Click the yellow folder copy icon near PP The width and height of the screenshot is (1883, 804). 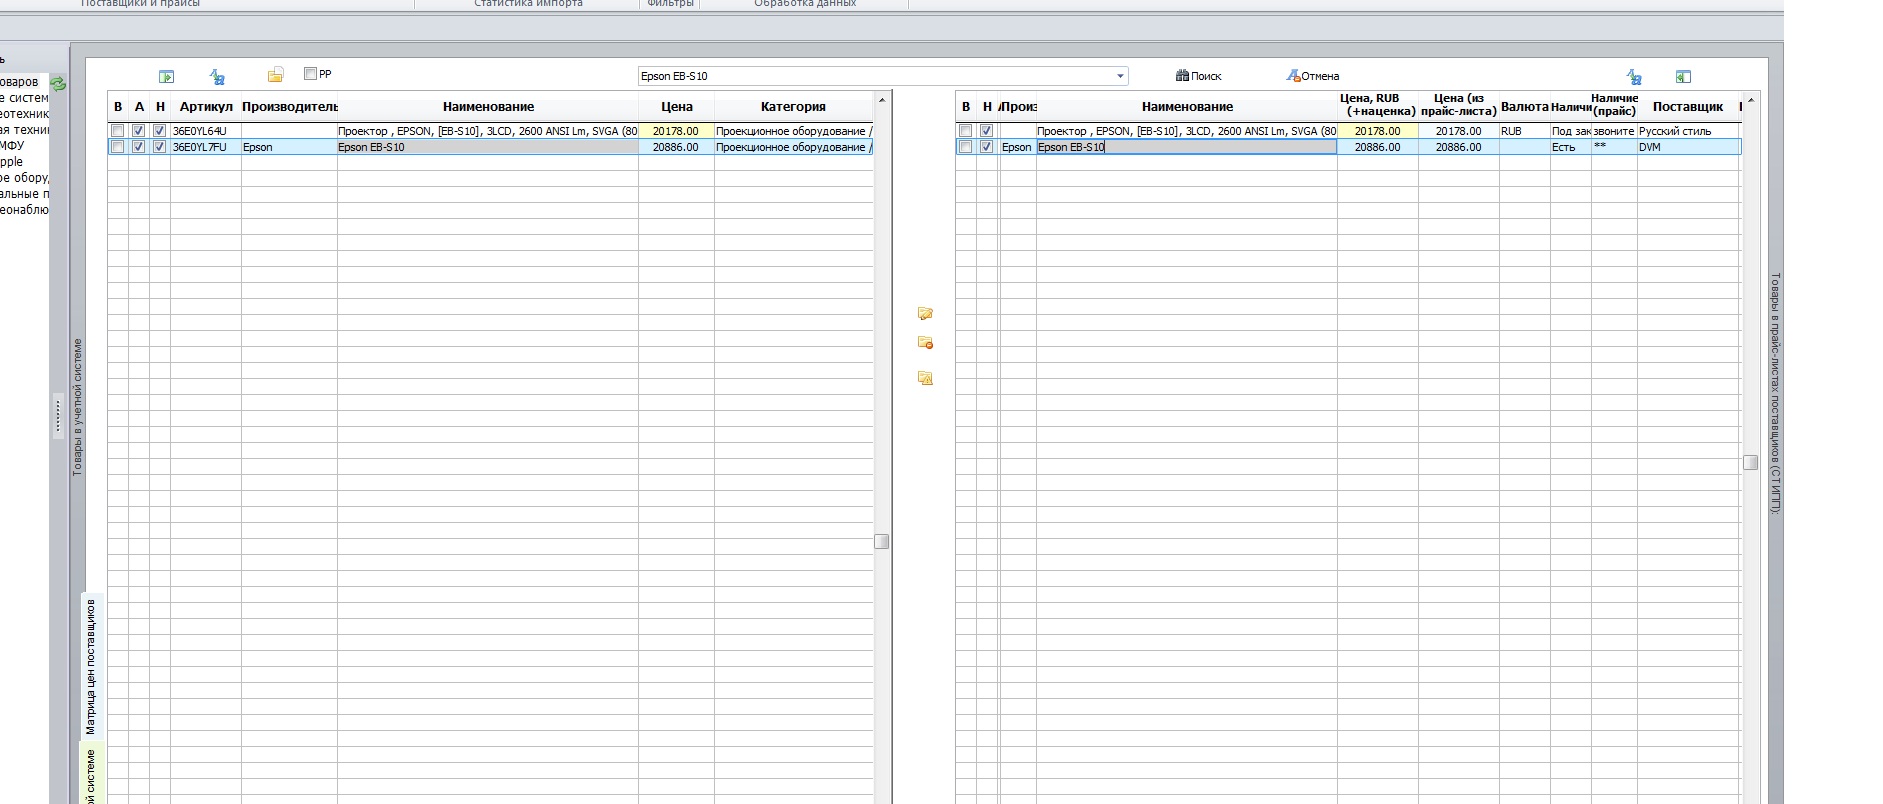pyautogui.click(x=275, y=75)
